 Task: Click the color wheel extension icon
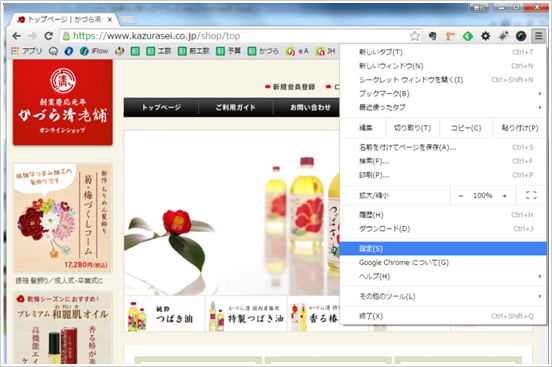[521, 36]
